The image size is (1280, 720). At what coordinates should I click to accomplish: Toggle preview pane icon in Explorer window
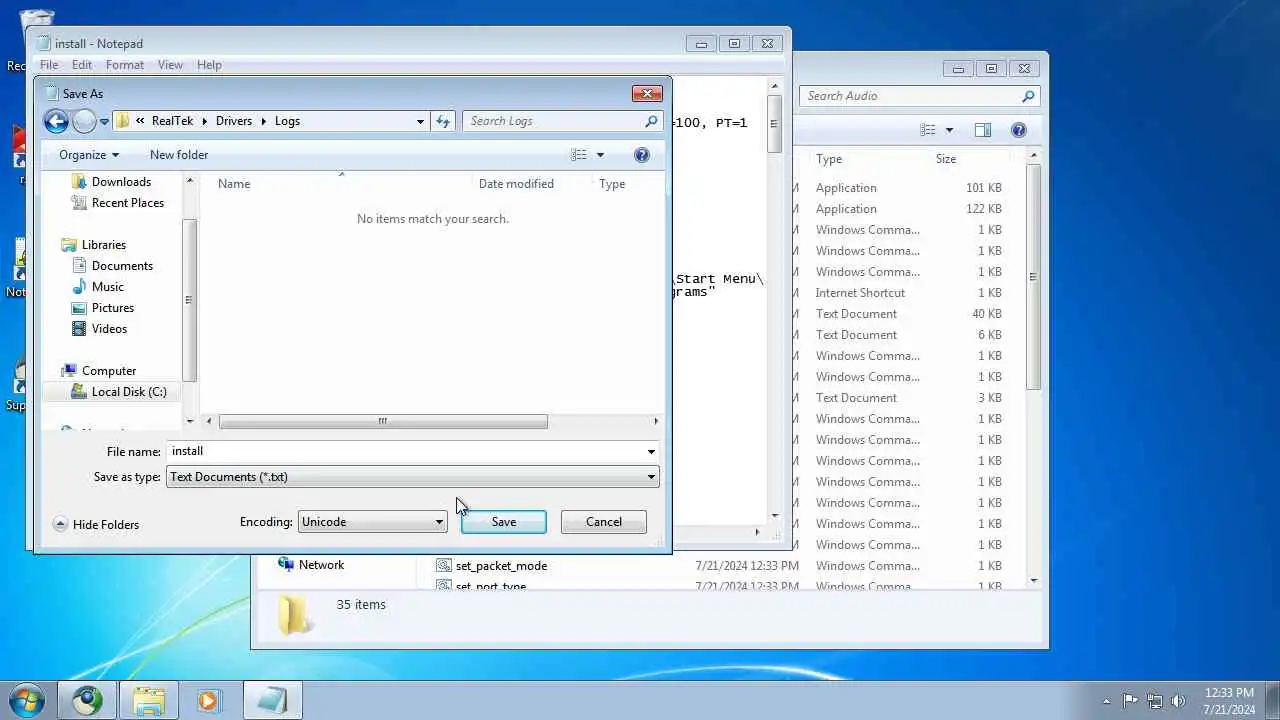pyautogui.click(x=983, y=130)
